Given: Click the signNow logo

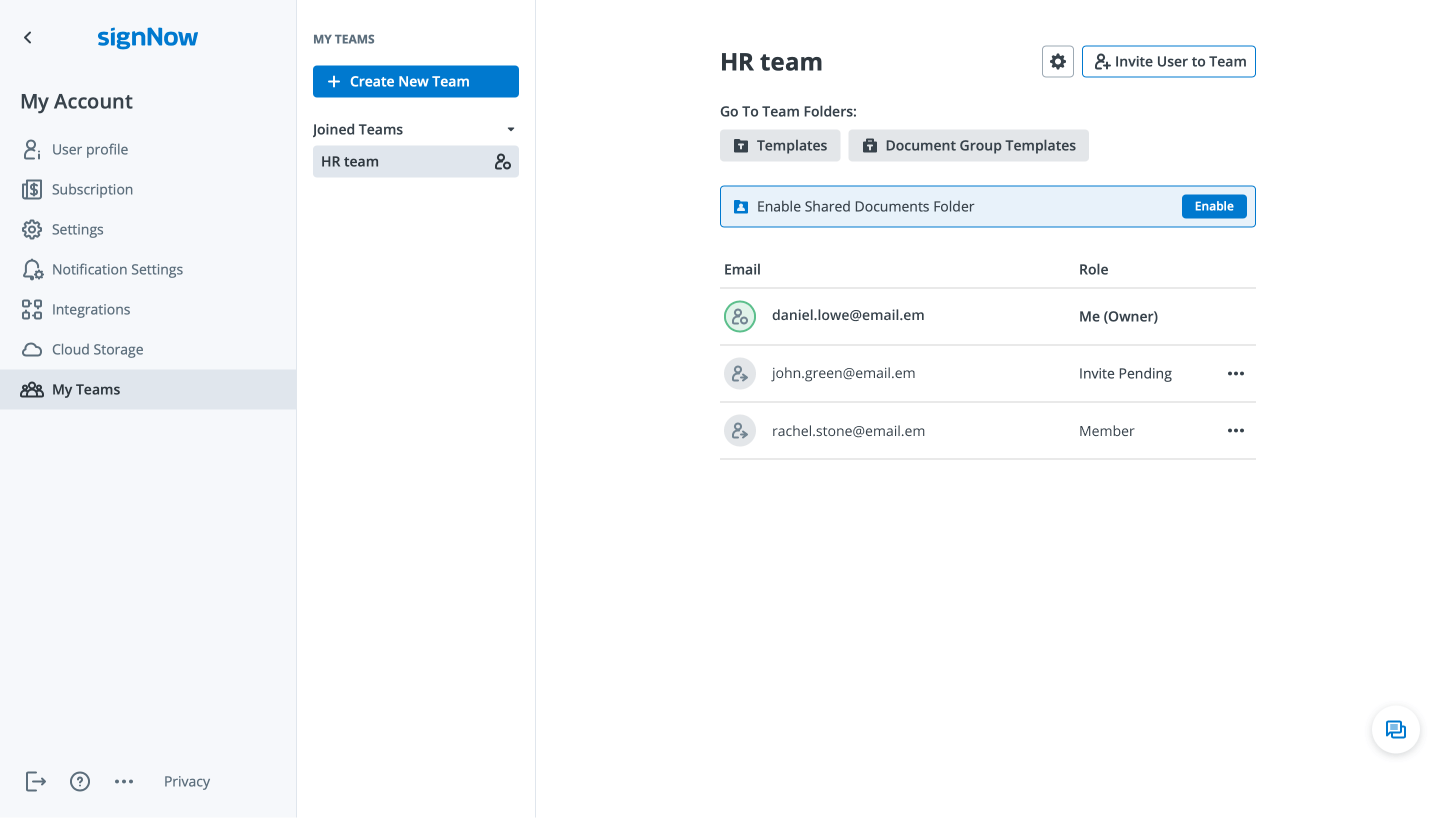Looking at the screenshot, I should tap(147, 38).
